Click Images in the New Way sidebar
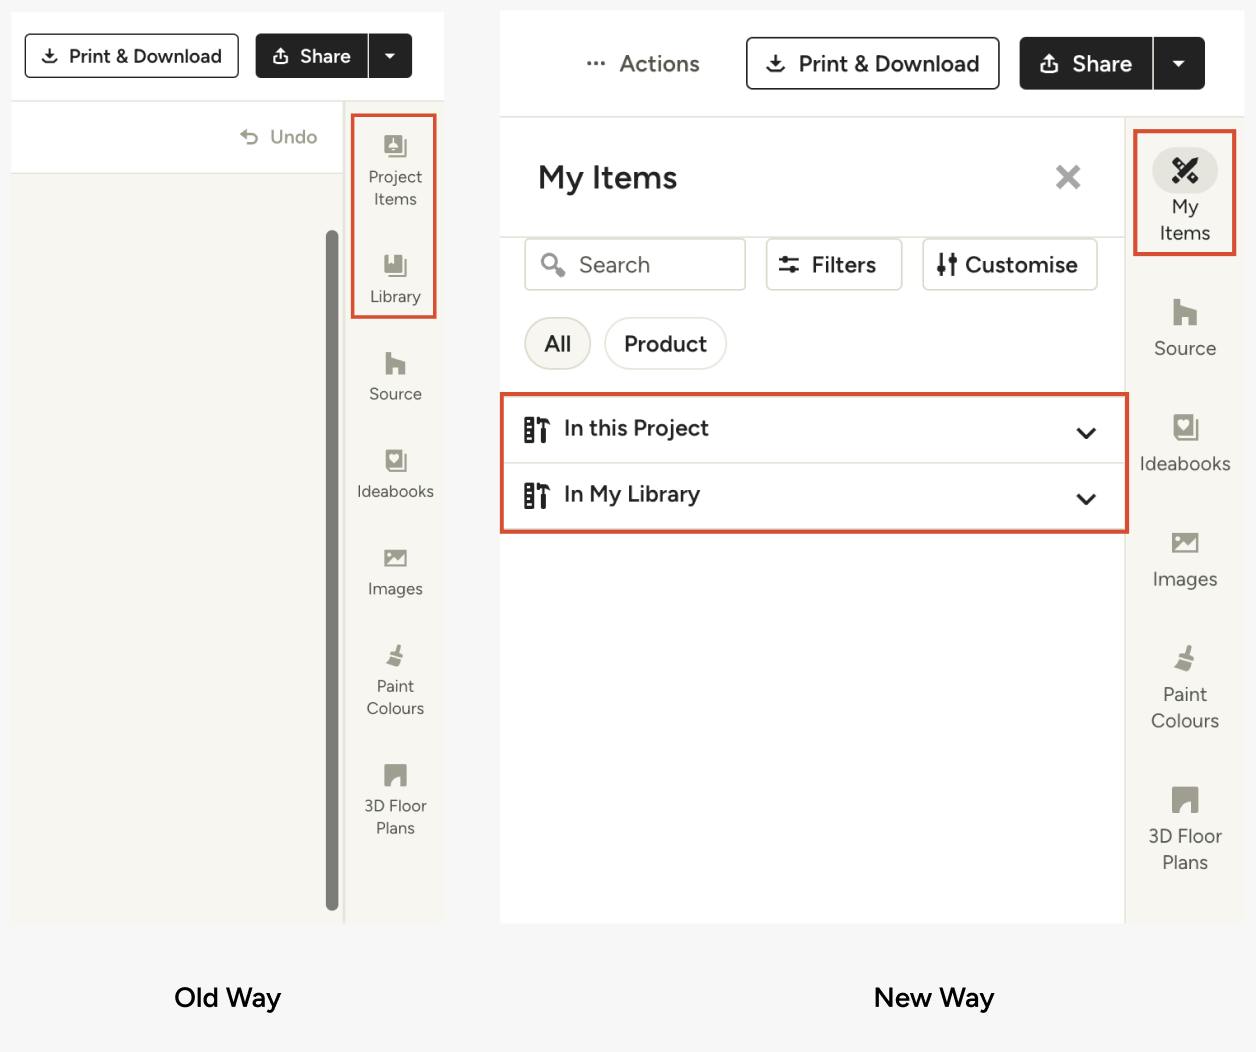Image resolution: width=1256 pixels, height=1052 pixels. [1184, 559]
